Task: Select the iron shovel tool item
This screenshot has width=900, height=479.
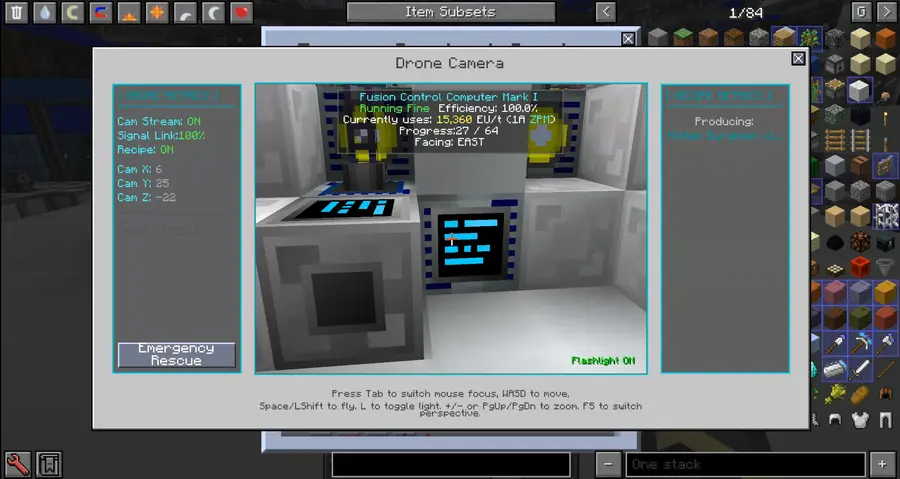Action: tap(835, 343)
